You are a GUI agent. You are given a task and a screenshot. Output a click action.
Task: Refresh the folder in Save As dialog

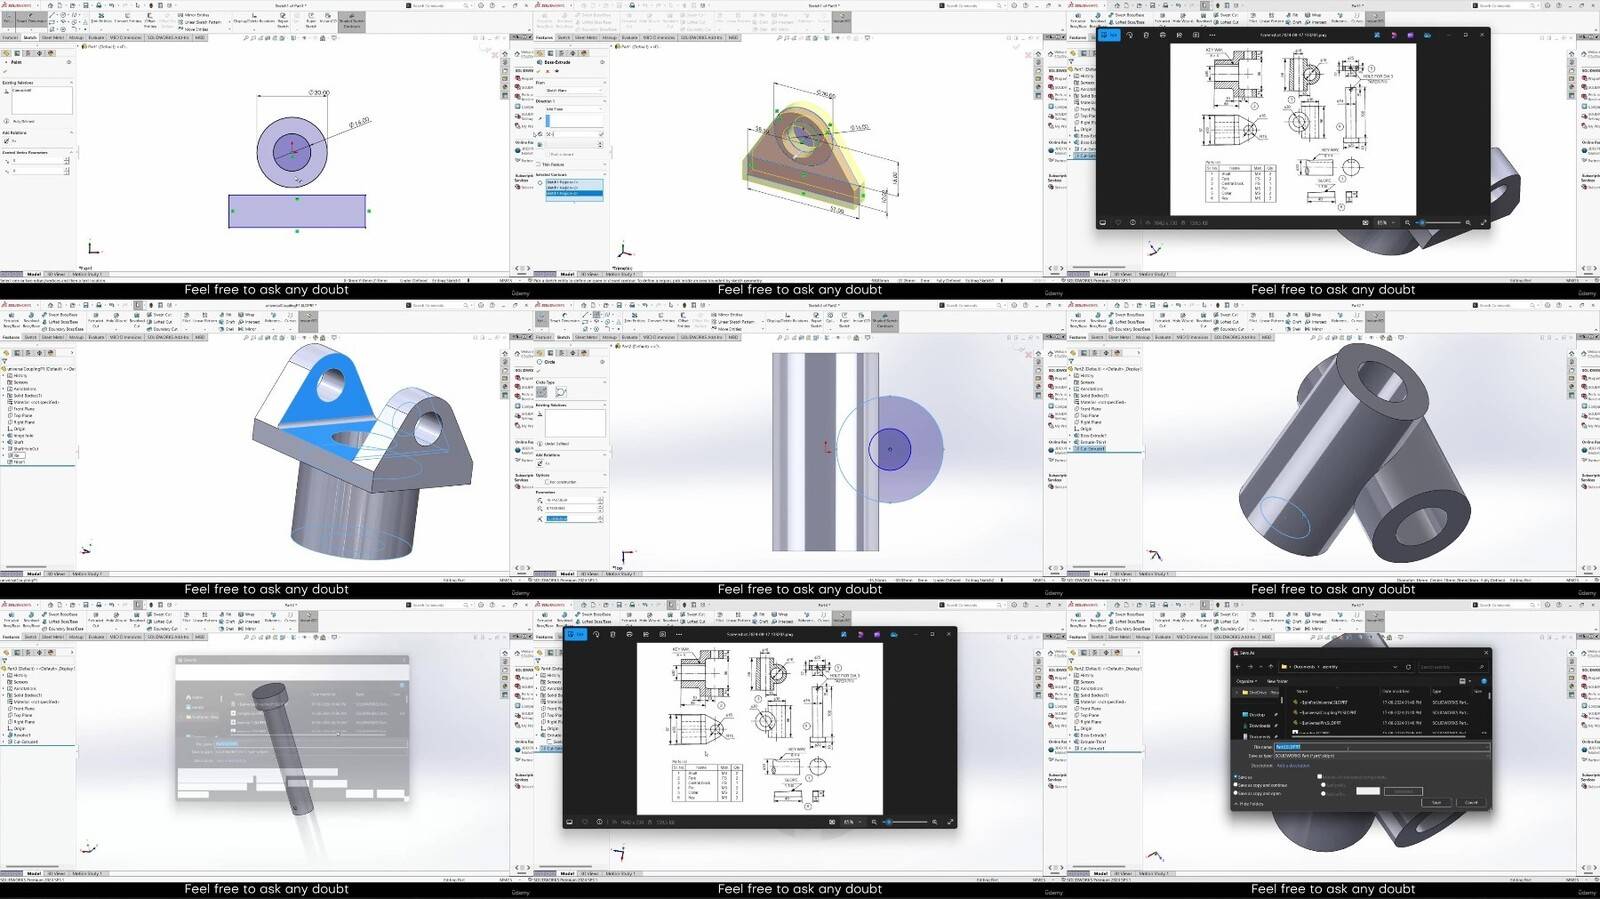tap(1408, 667)
